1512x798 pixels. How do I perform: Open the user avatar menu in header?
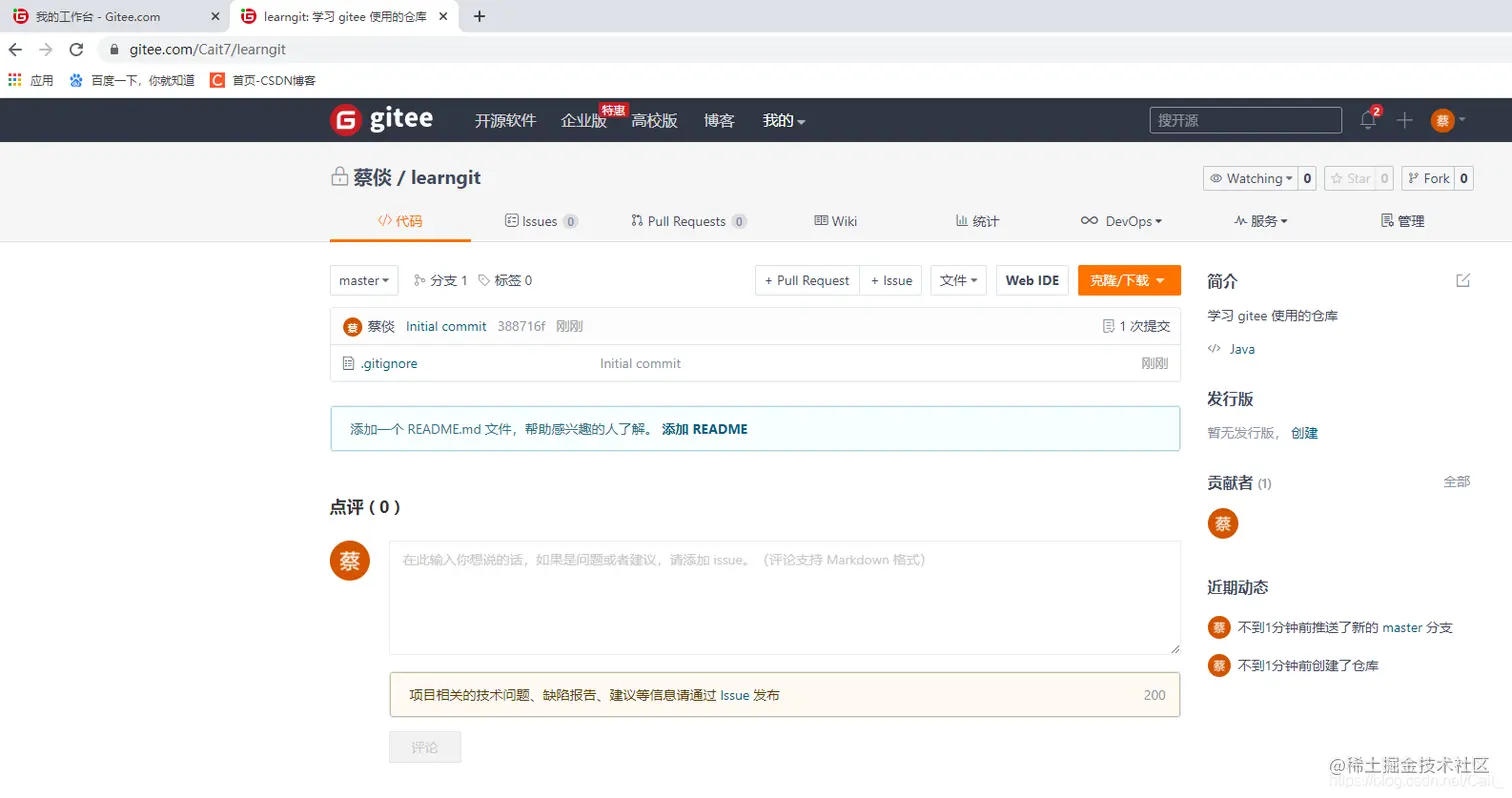coord(1448,120)
